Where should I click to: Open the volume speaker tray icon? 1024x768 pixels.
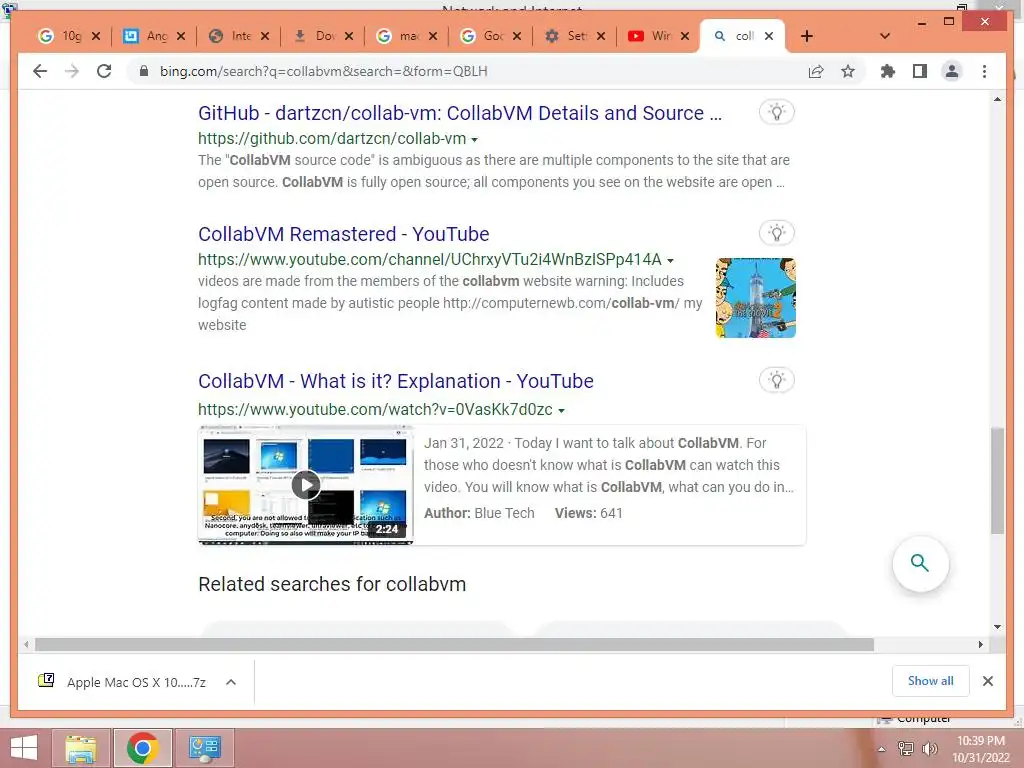click(x=930, y=749)
